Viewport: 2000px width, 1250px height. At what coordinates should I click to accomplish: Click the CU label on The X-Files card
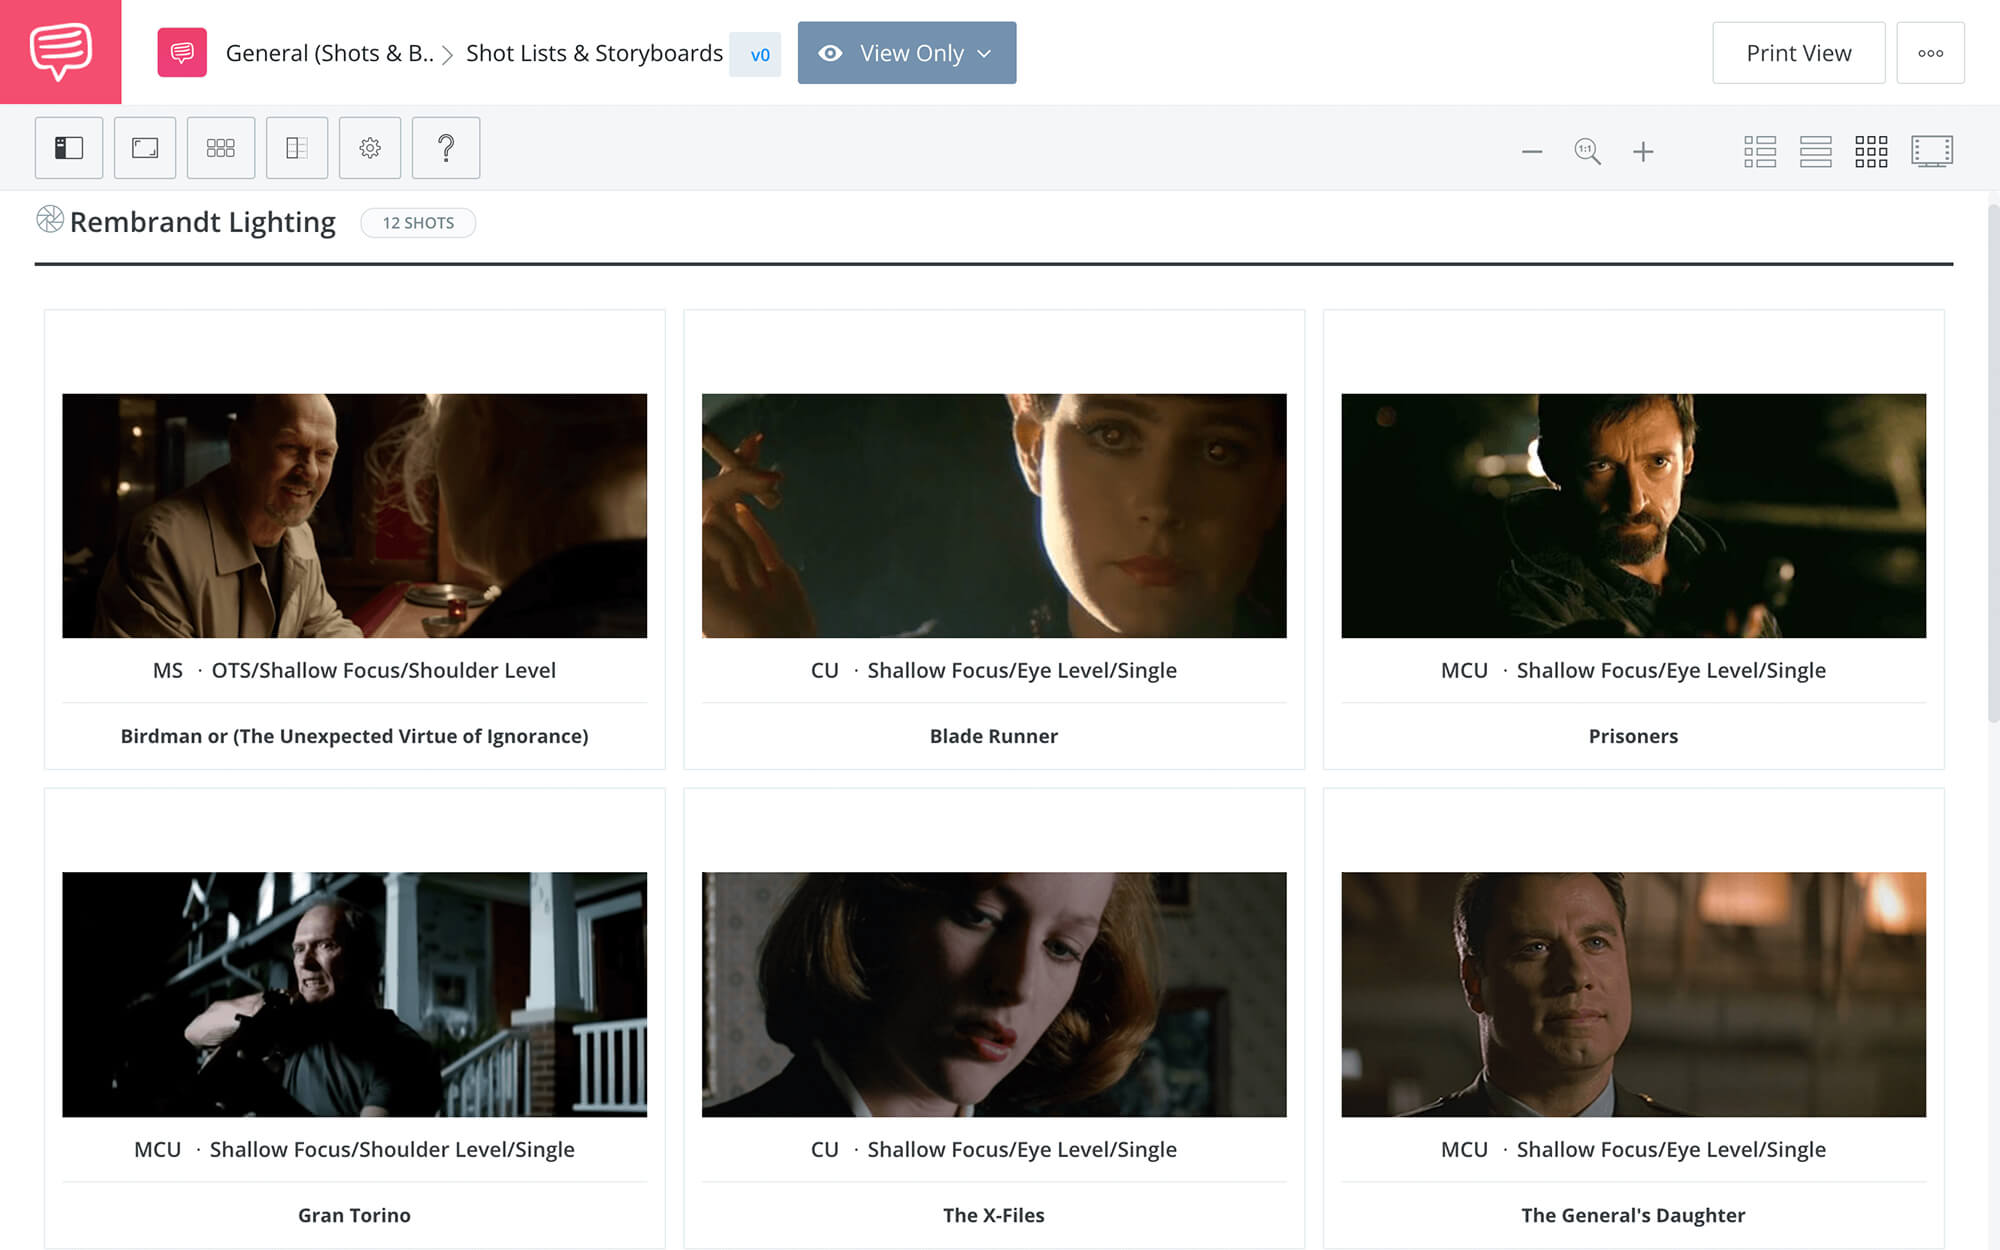click(x=825, y=1149)
